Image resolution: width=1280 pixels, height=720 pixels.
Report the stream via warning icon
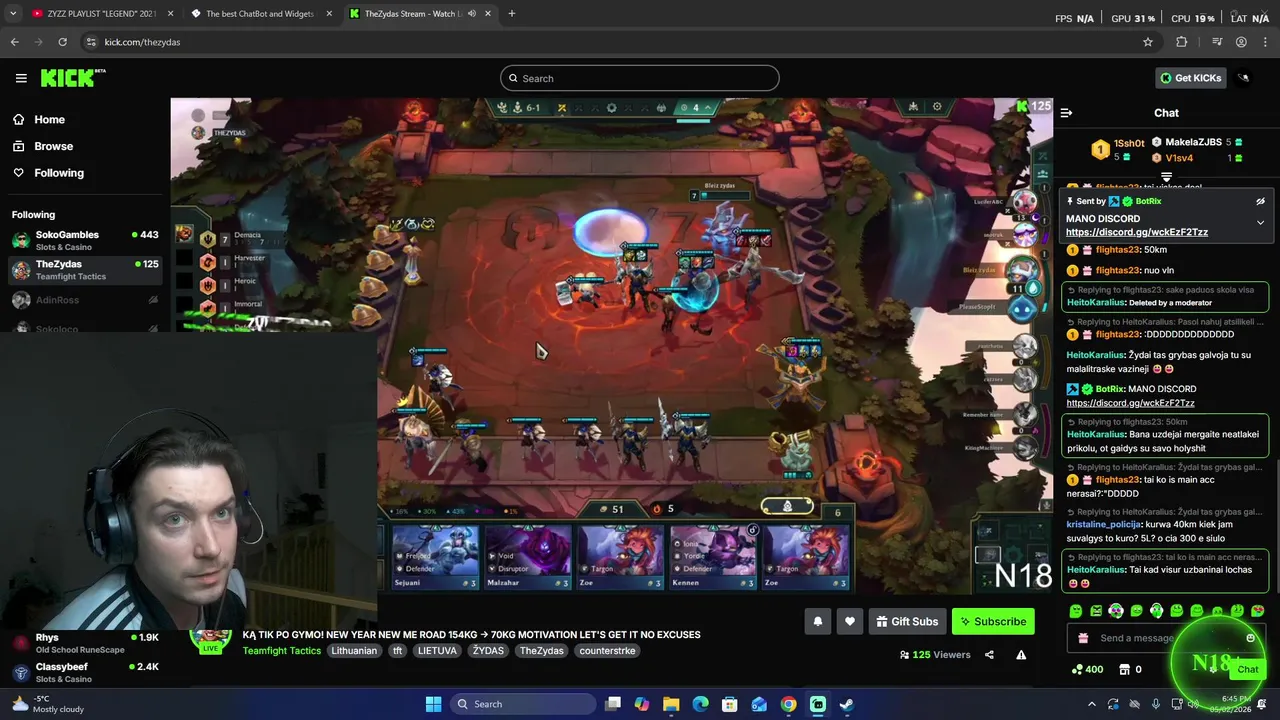[x=1021, y=655]
